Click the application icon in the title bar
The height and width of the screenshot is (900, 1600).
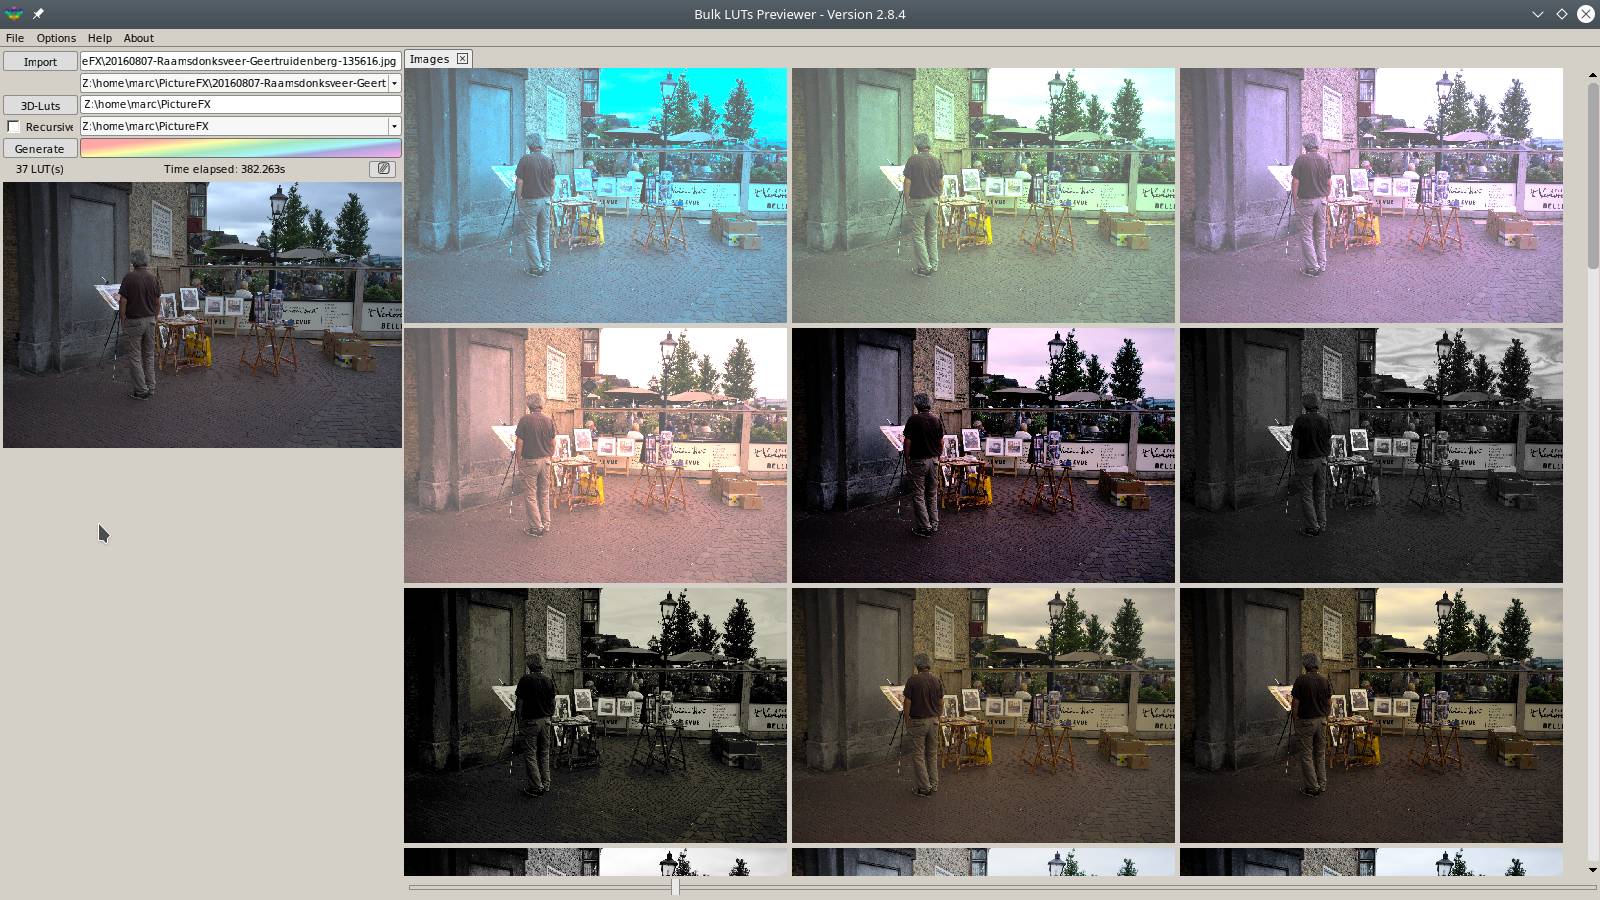point(14,14)
